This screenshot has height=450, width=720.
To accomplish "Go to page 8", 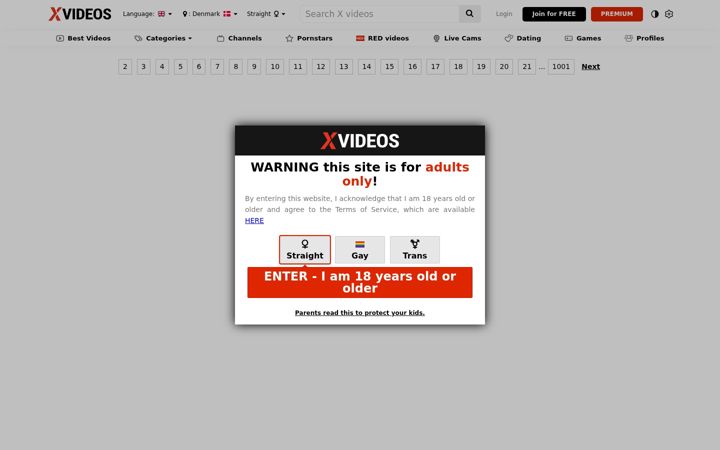I will point(236,67).
